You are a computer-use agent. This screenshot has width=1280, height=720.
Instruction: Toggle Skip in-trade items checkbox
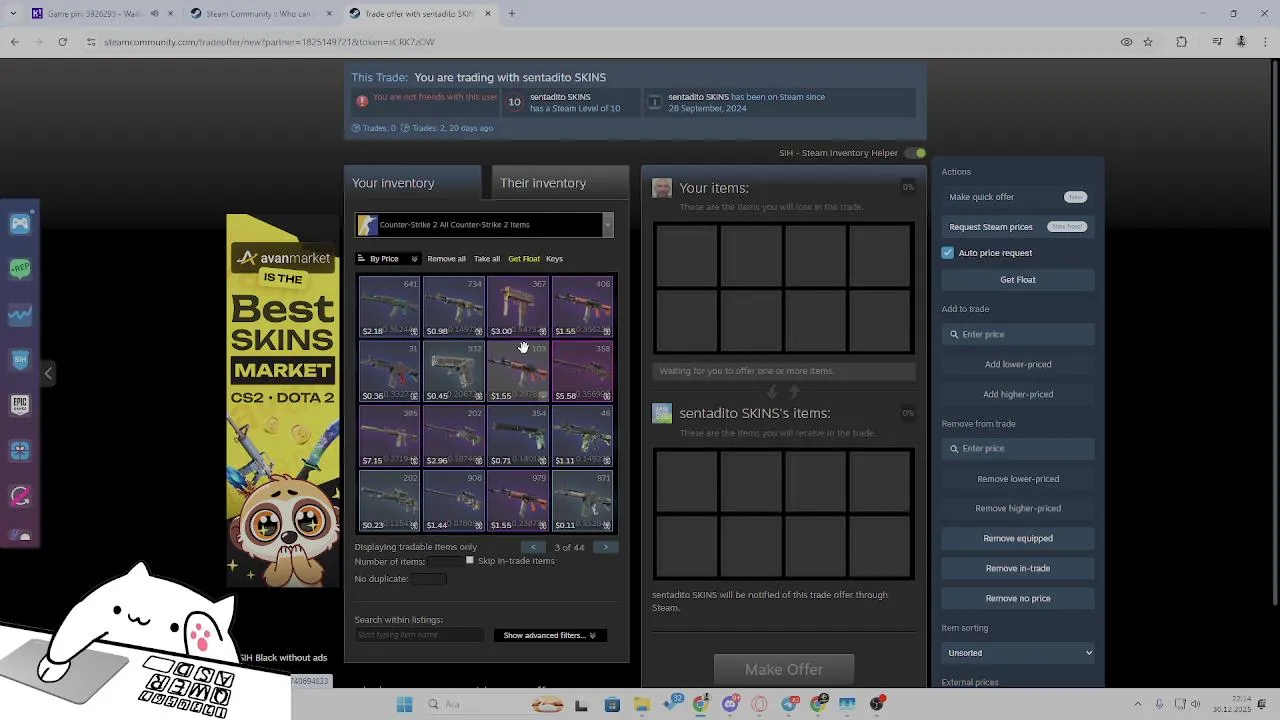point(470,561)
